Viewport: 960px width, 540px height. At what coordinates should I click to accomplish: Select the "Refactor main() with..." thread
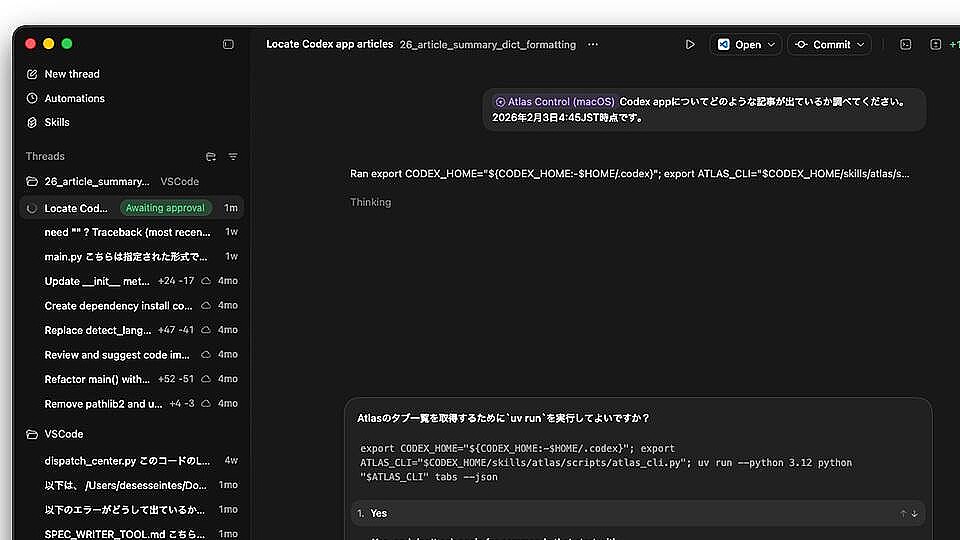[x=97, y=379]
